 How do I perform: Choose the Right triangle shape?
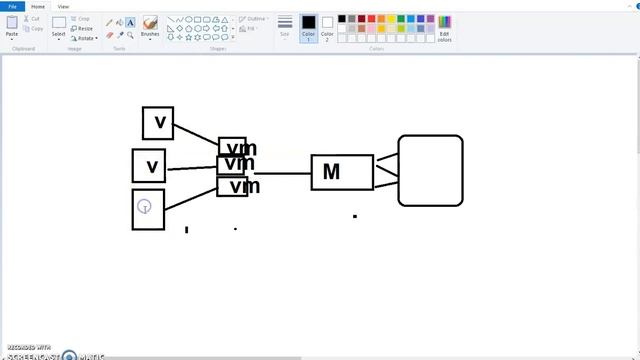tap(171, 28)
